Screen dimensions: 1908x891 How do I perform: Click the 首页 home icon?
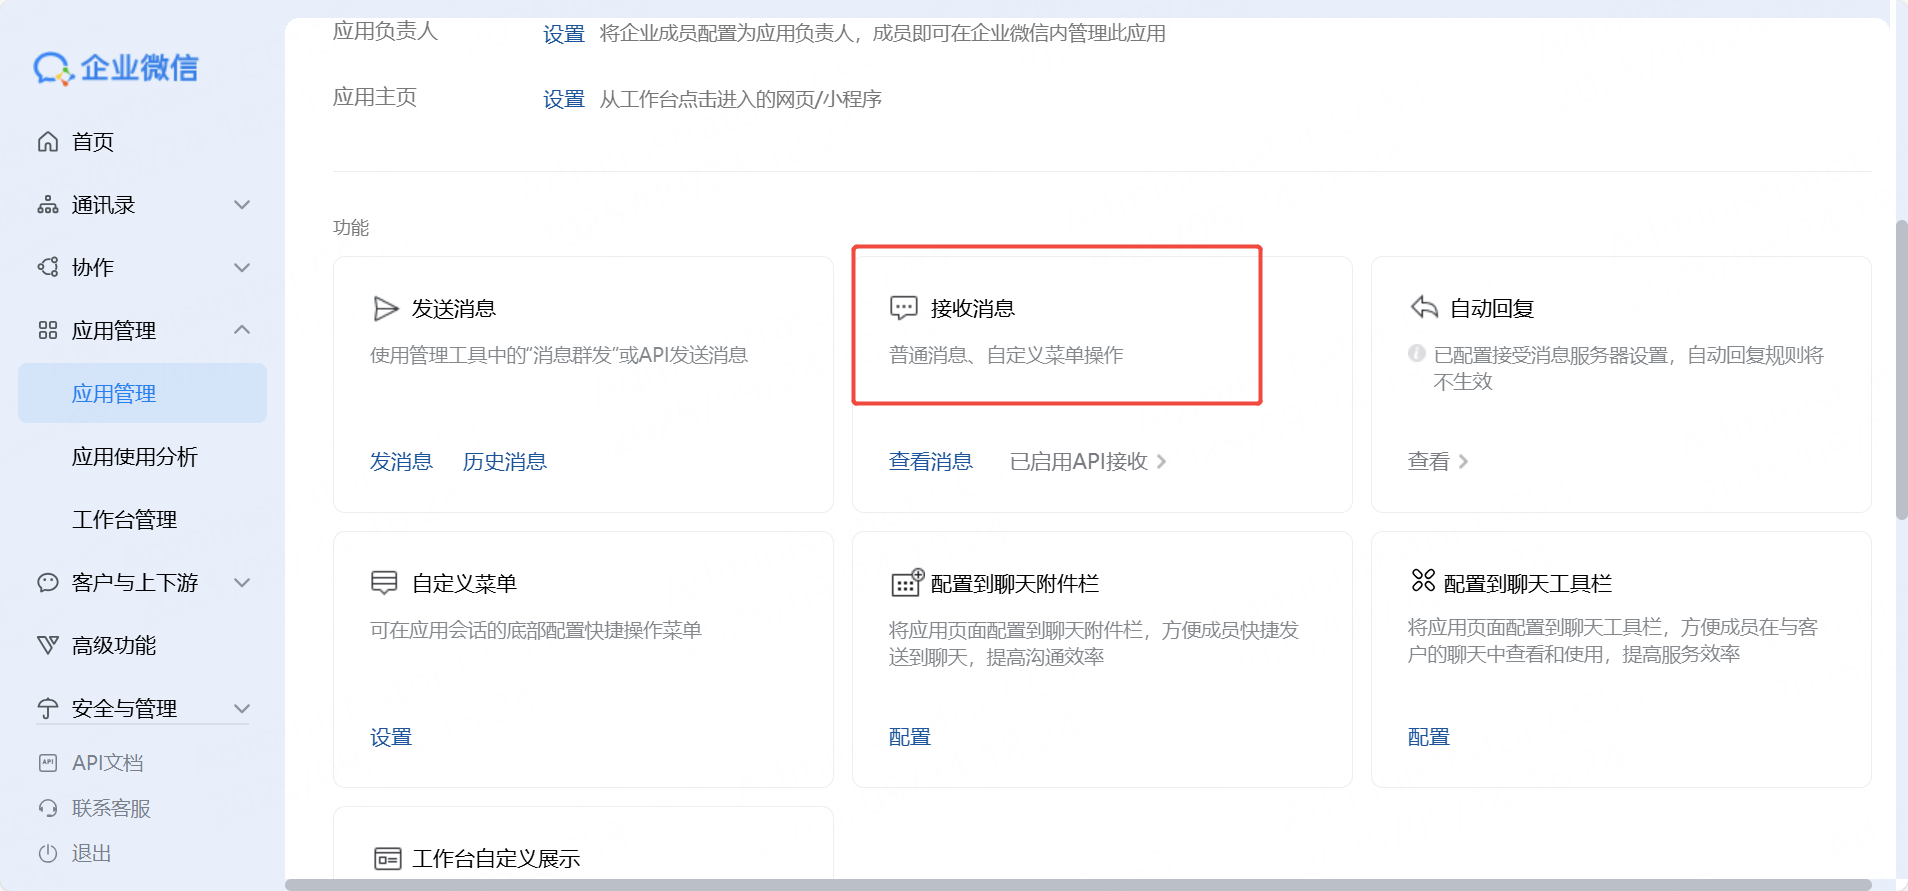pos(48,142)
